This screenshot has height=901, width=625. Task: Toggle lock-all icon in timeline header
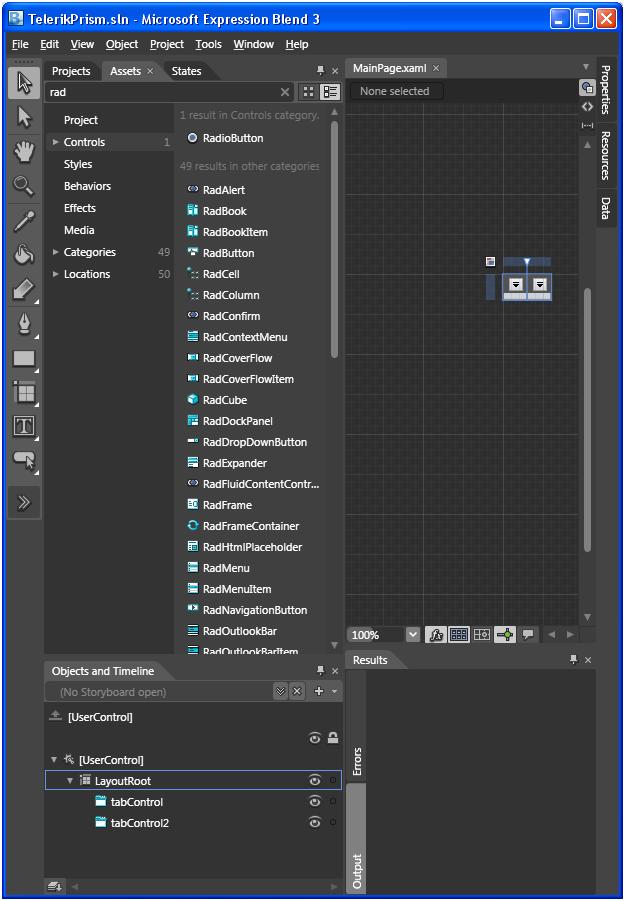(333, 738)
